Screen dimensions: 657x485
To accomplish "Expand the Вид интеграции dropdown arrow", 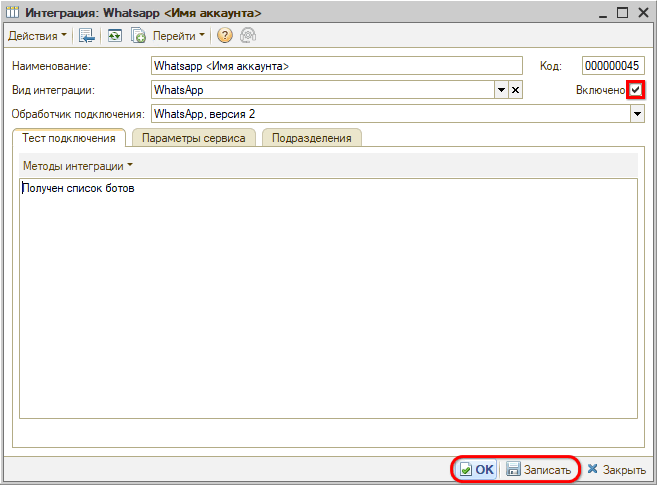I will pyautogui.click(x=501, y=90).
